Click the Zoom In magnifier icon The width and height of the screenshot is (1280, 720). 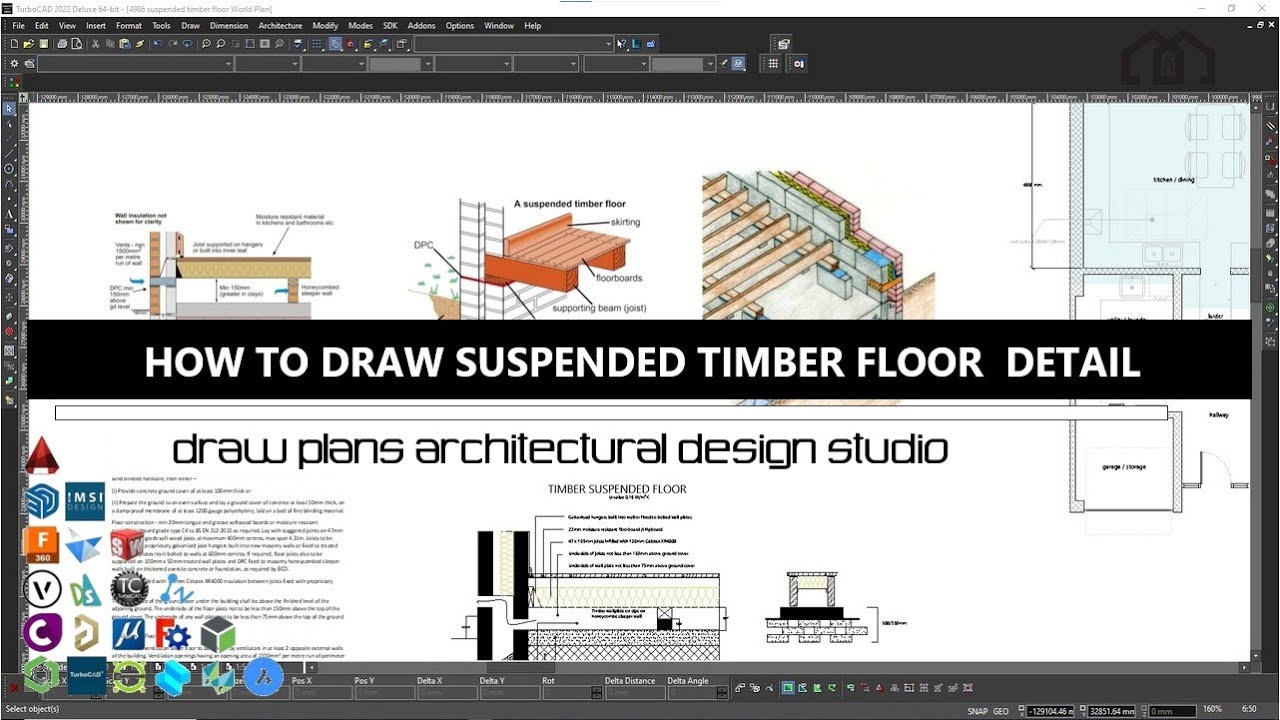pos(206,44)
